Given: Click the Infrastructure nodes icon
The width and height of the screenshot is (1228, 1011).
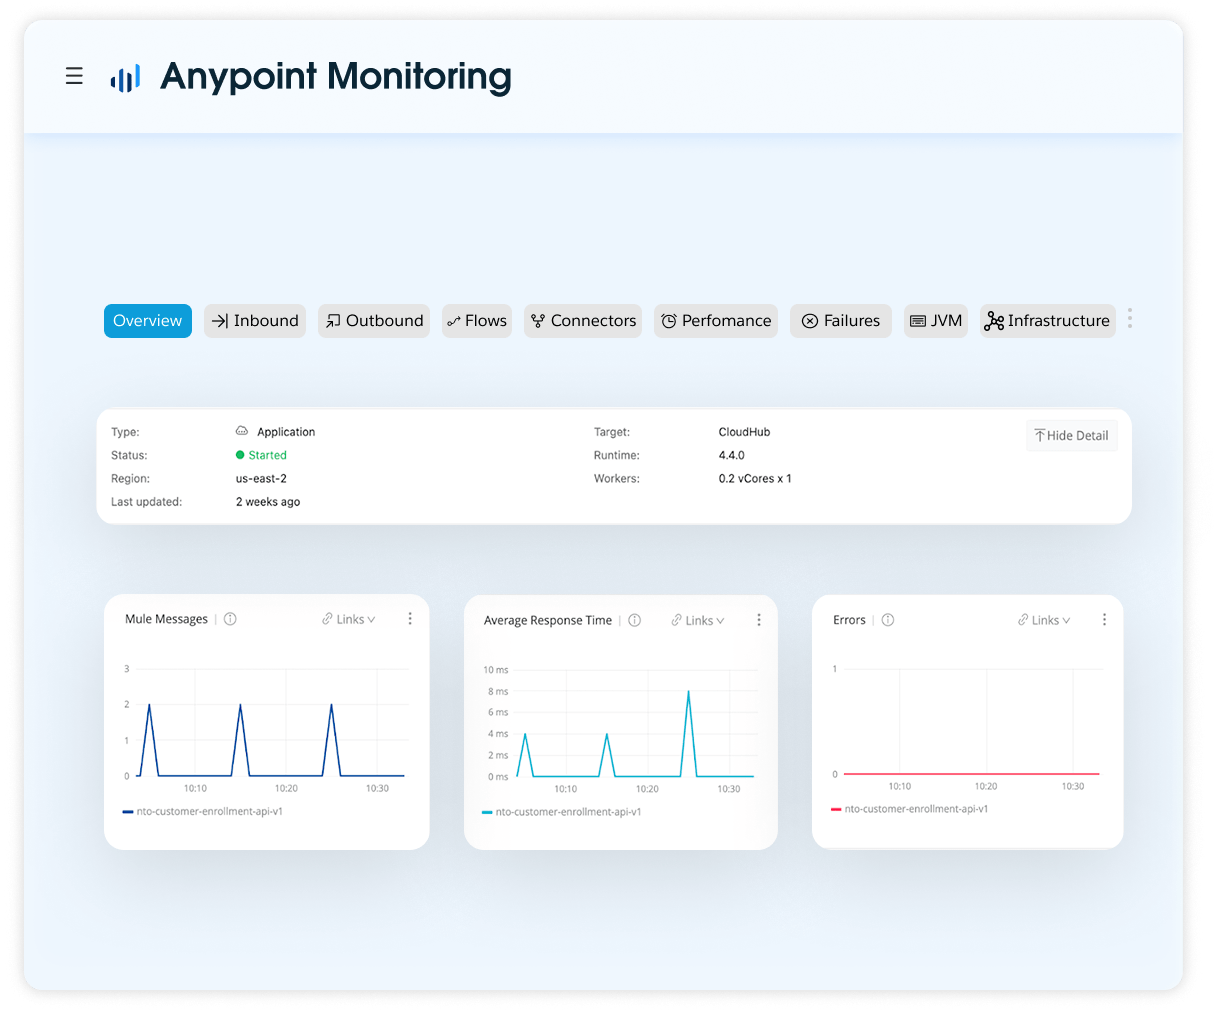Looking at the screenshot, I should click(x=994, y=320).
